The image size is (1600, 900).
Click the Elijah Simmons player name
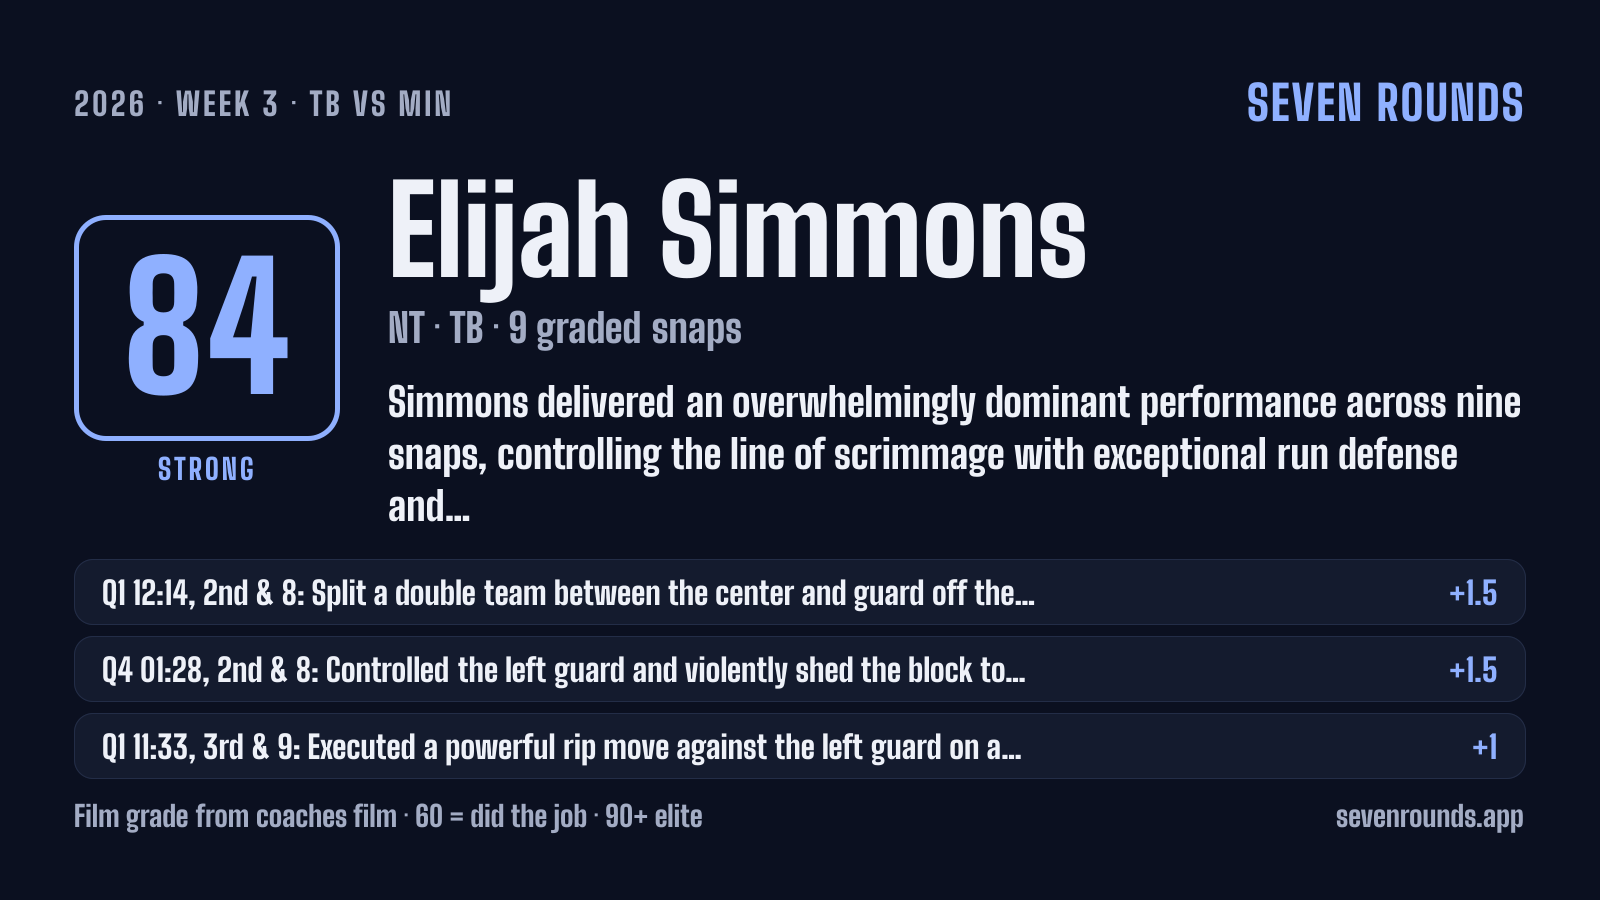[x=737, y=232]
